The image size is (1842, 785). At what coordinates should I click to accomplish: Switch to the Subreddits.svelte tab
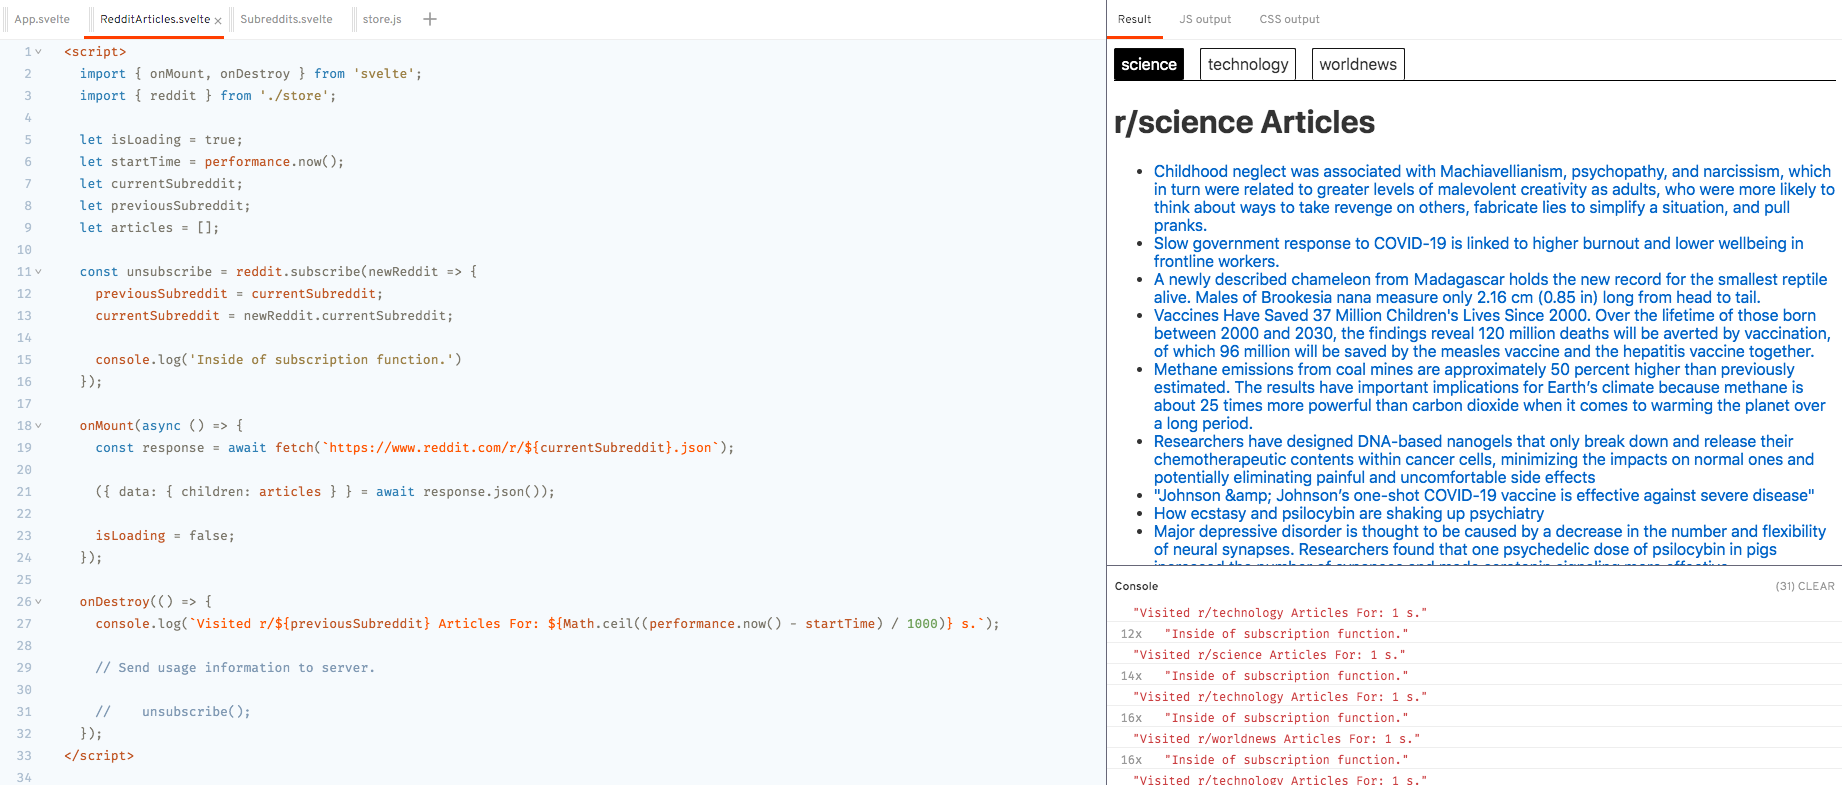286,19
